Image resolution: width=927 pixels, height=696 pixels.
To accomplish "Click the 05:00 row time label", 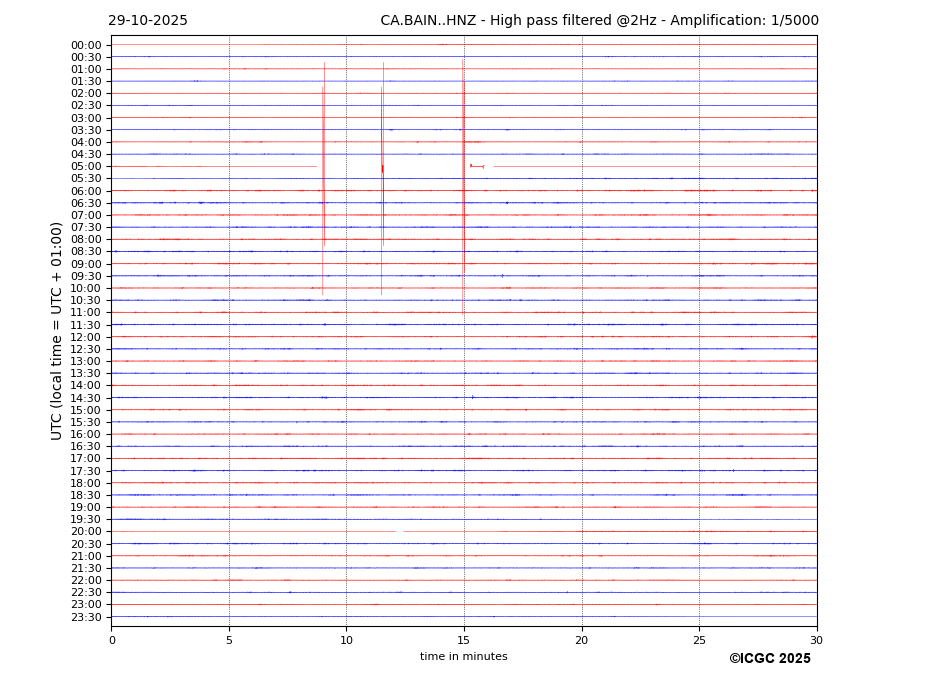I will (x=86, y=167).
